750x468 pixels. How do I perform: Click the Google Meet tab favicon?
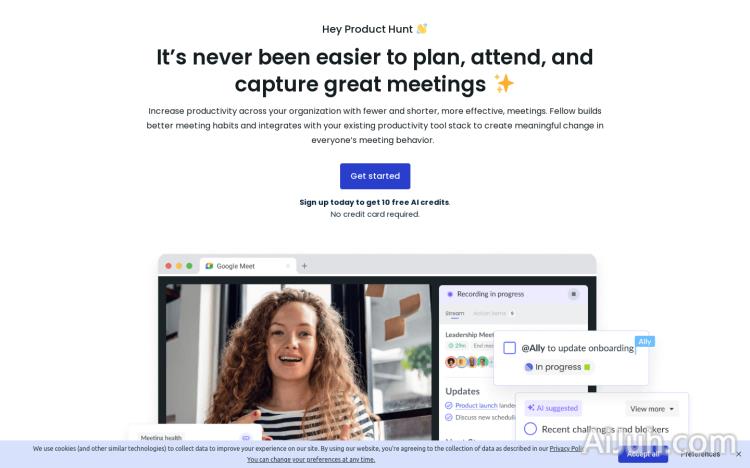[209, 266]
